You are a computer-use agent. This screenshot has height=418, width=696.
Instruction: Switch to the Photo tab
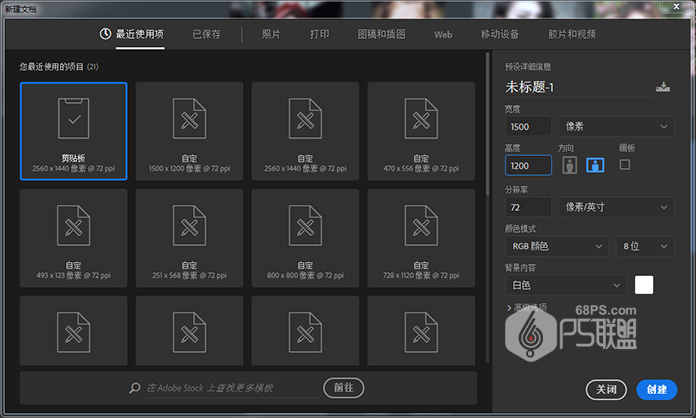pos(271,34)
